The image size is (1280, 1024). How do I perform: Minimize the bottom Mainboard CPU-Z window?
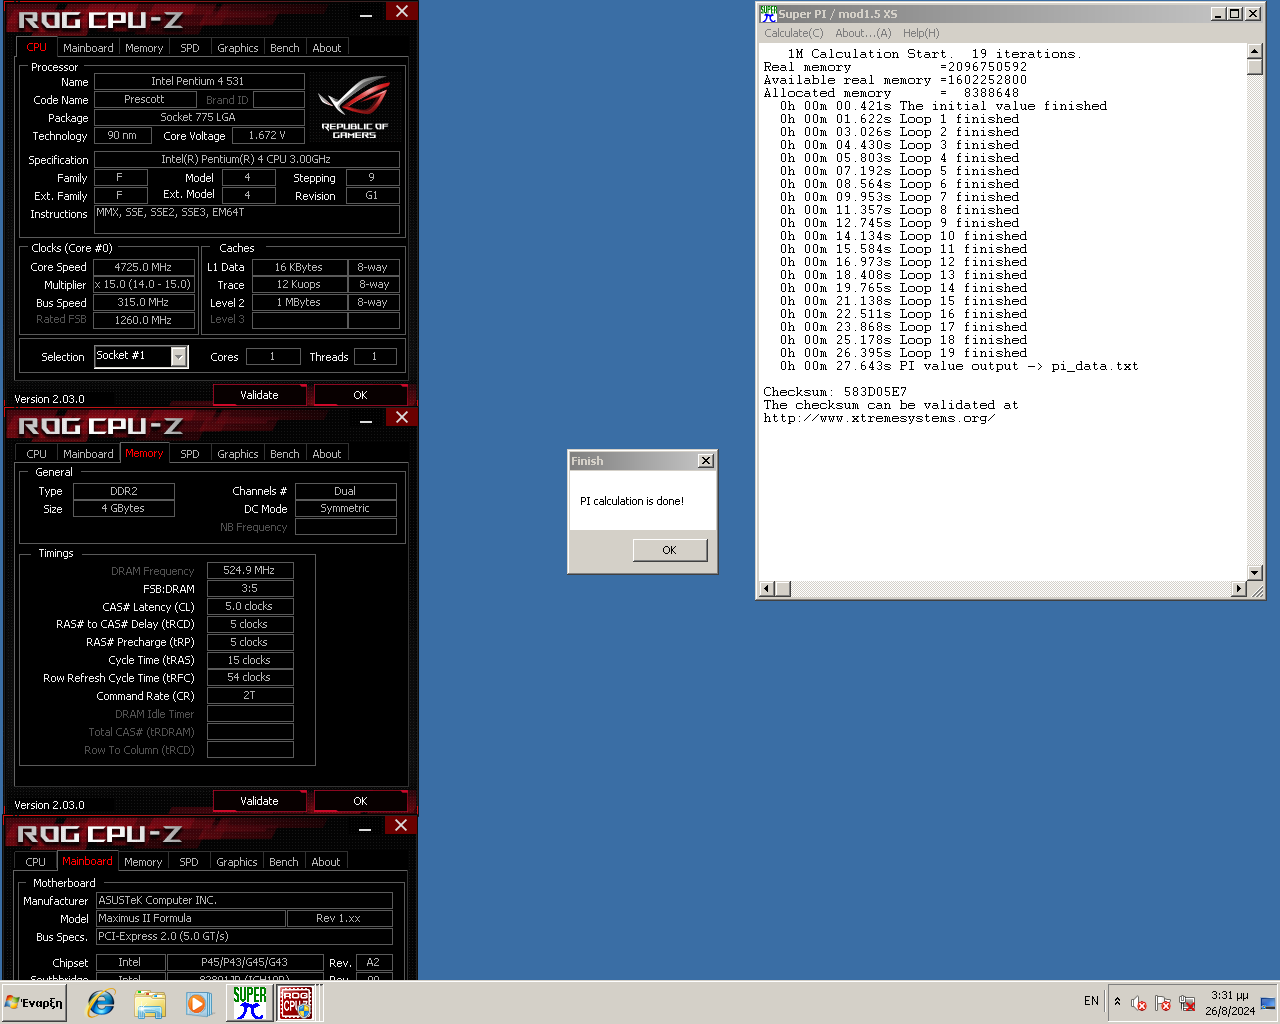[366, 828]
